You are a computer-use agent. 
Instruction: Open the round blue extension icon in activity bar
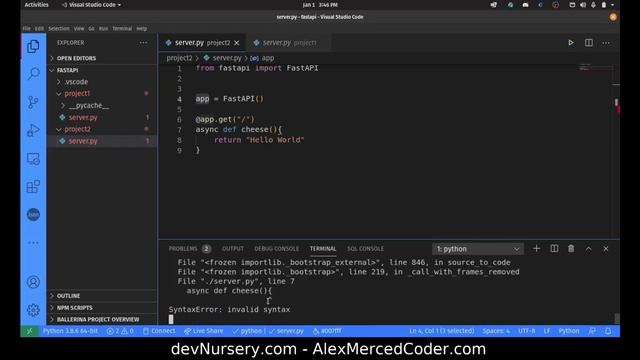point(33,214)
